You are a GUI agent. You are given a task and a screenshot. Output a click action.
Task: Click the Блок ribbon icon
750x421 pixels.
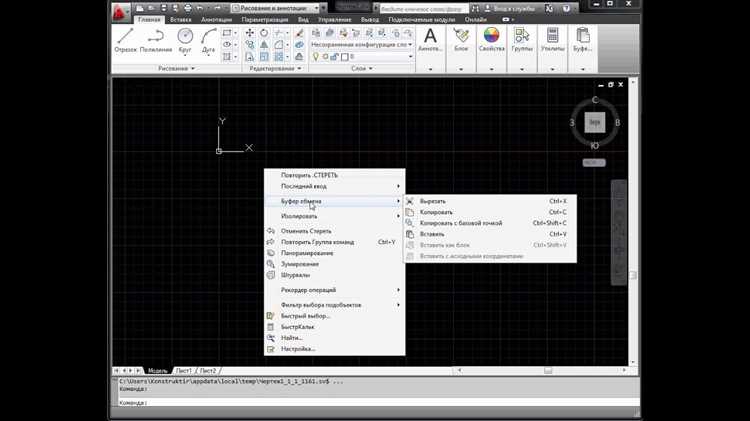(x=460, y=40)
